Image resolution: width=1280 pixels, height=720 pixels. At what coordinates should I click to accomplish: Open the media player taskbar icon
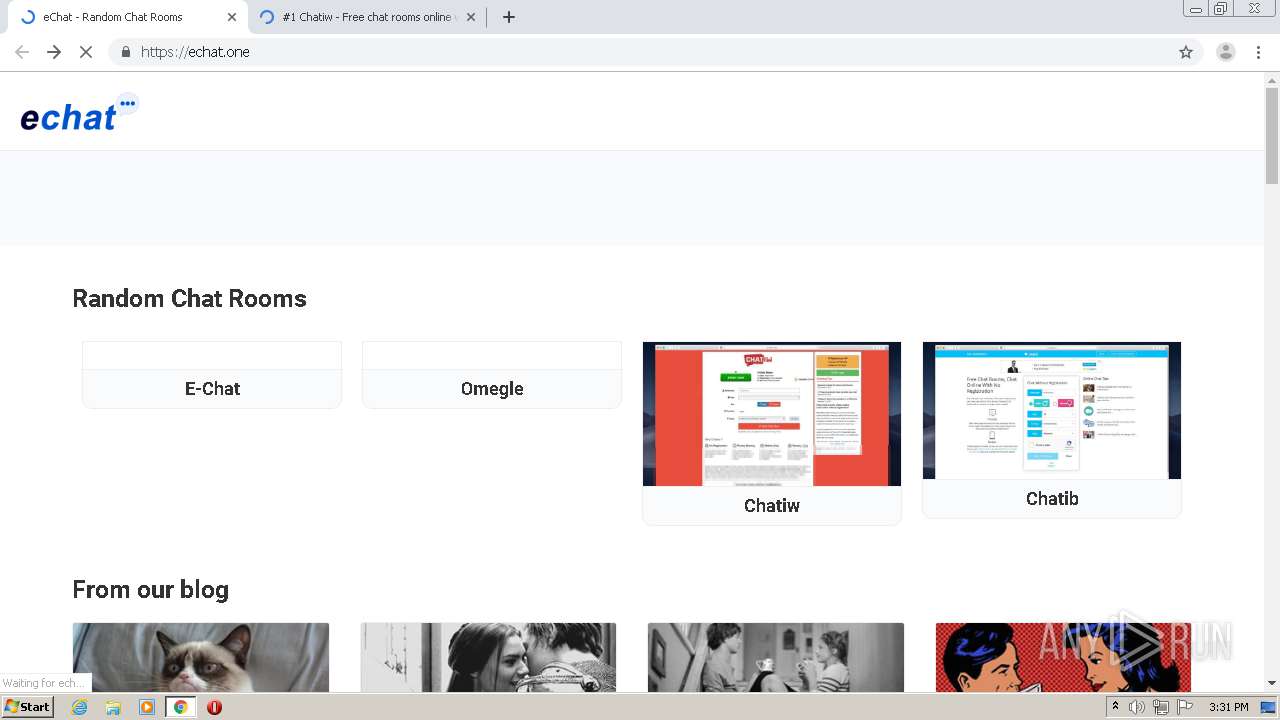pyautogui.click(x=147, y=707)
